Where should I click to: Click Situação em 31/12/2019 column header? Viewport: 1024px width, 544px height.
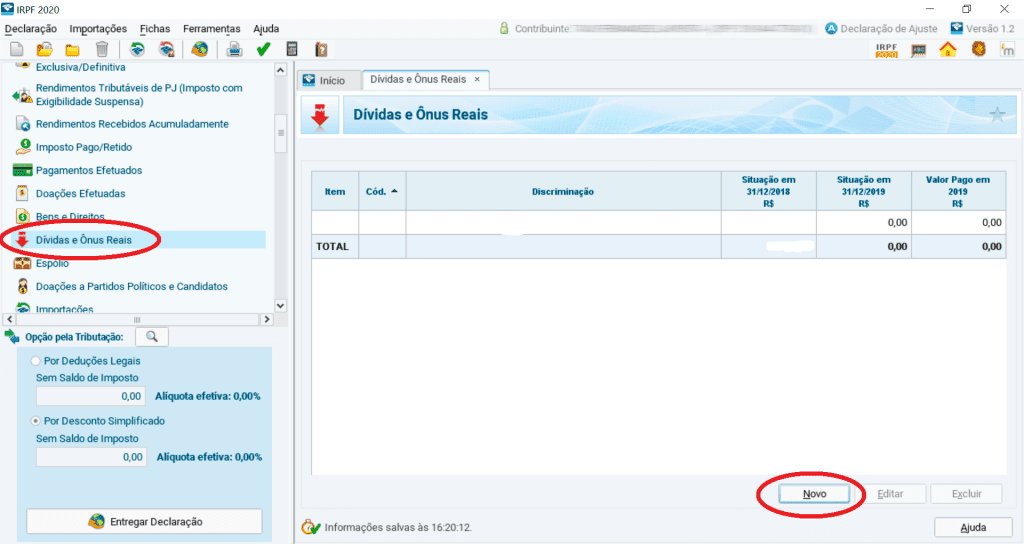coord(863,191)
